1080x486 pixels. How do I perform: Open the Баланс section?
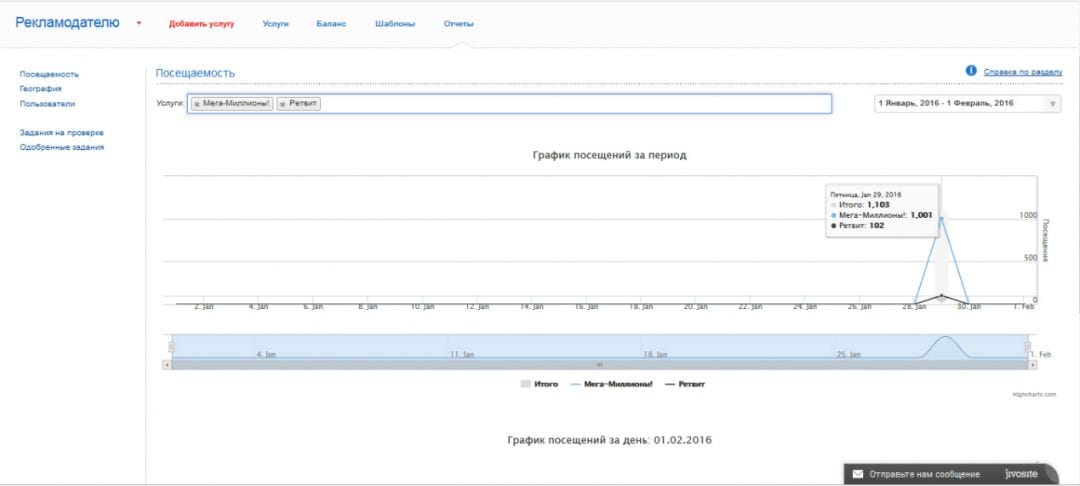(331, 23)
